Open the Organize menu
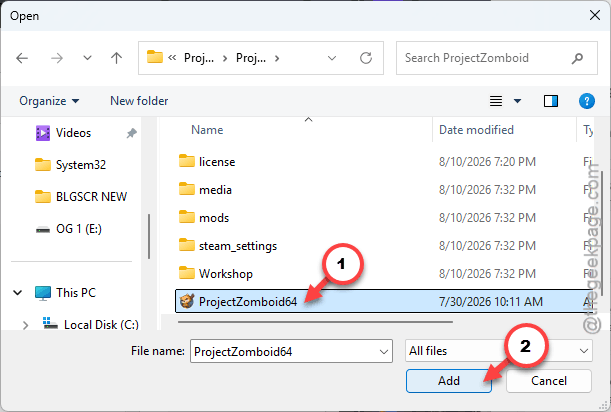 (49, 101)
